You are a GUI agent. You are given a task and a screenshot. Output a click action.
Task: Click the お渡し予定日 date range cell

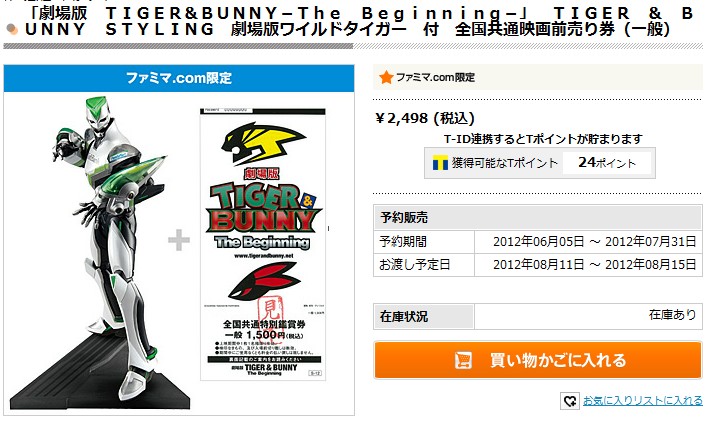[x=588, y=265]
